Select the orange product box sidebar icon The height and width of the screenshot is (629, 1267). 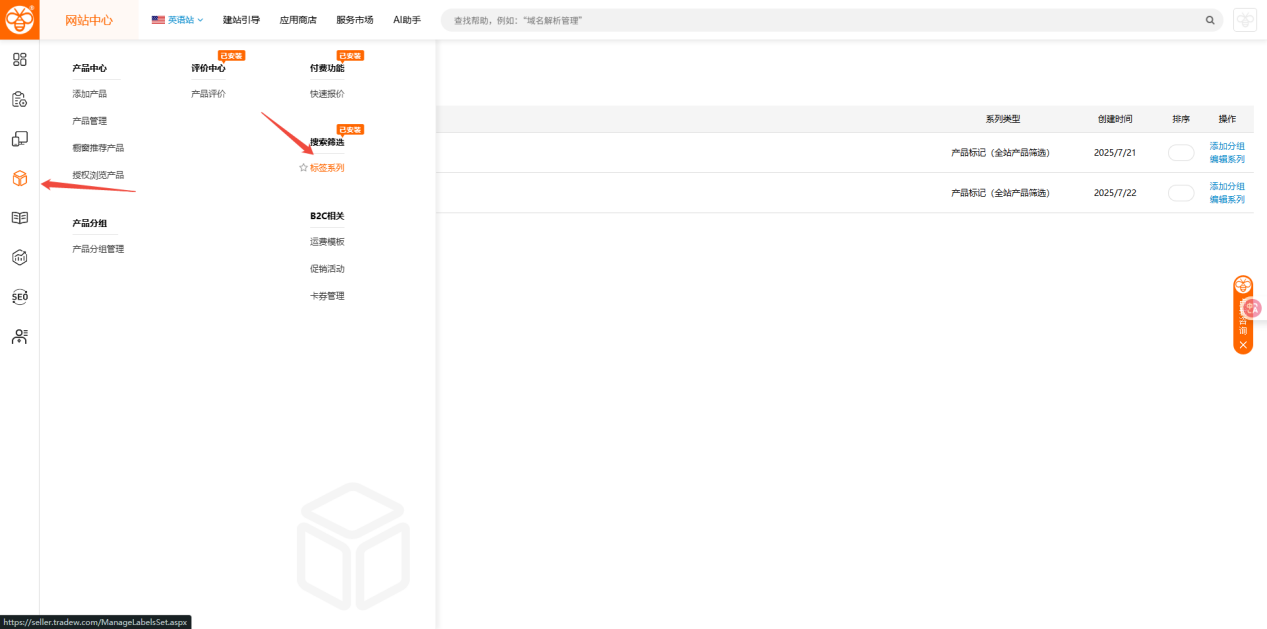point(20,178)
